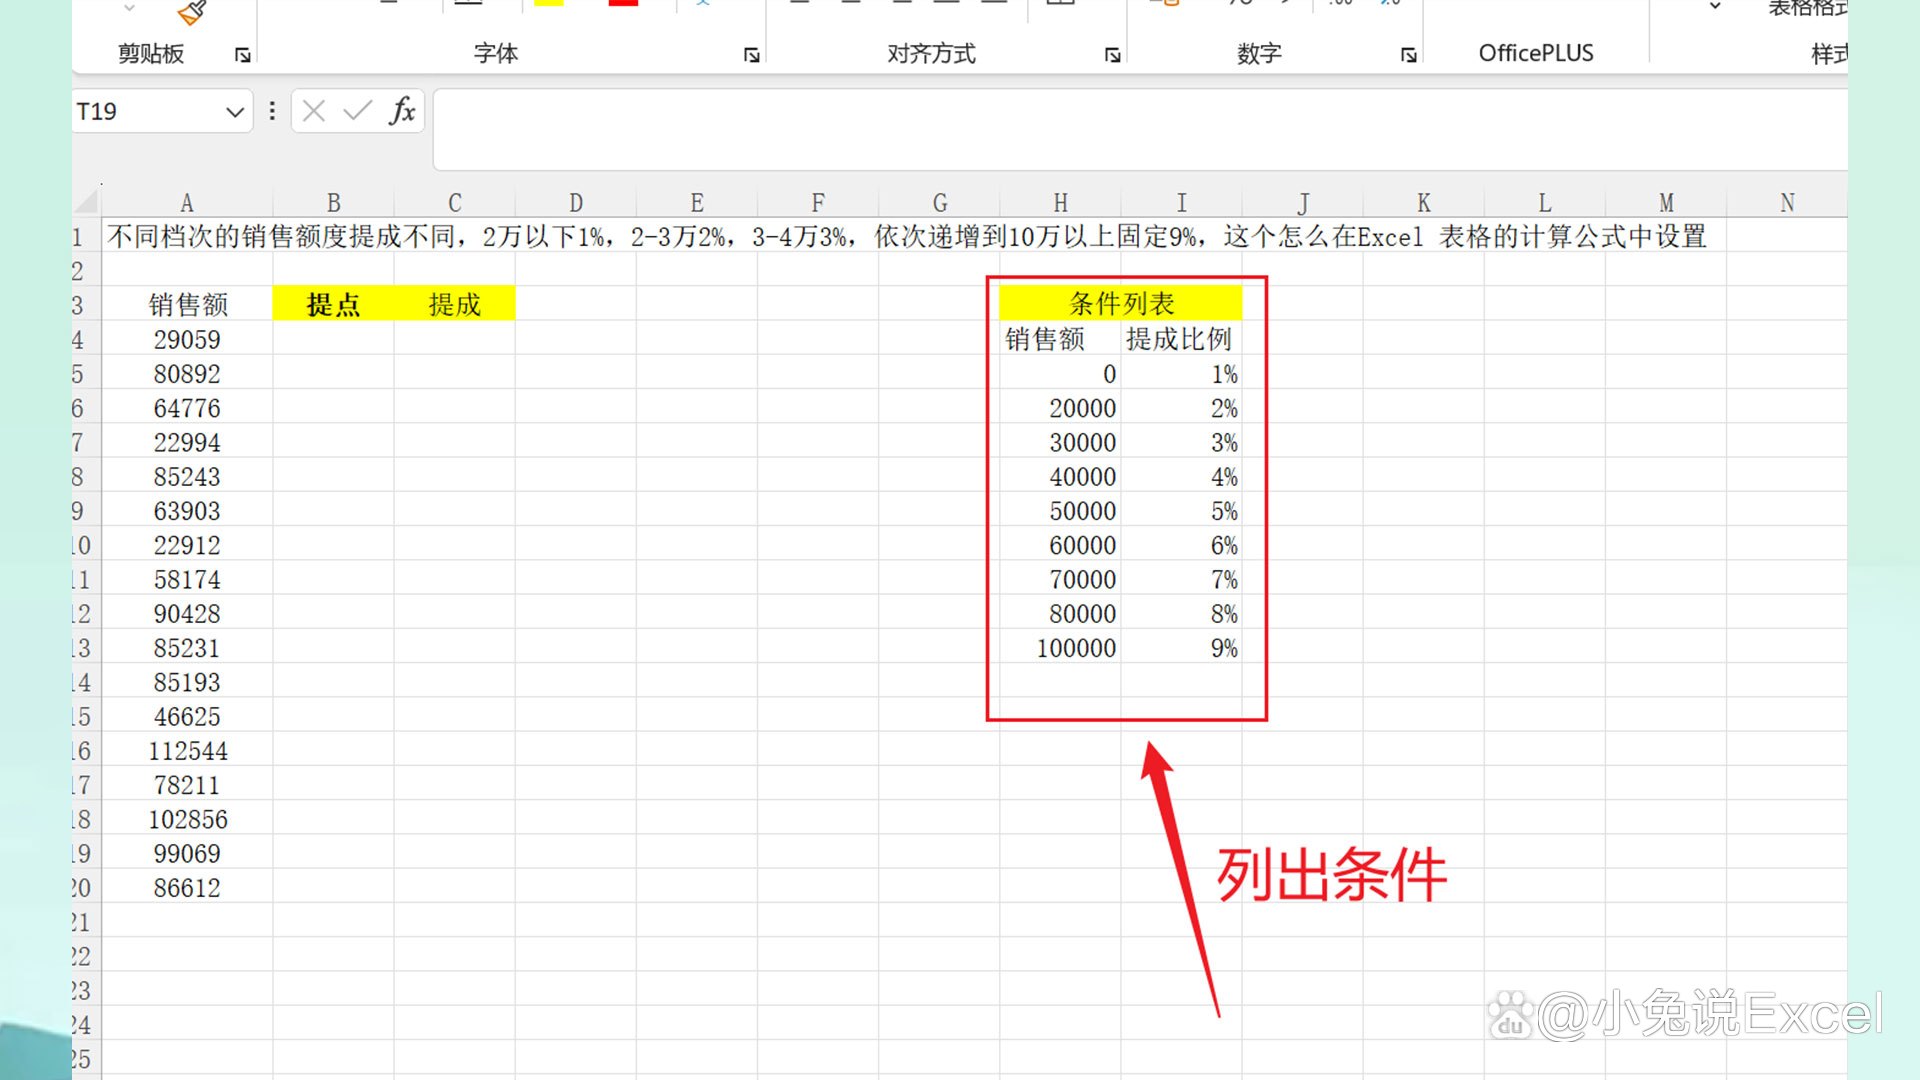Select column I header

tap(1181, 203)
